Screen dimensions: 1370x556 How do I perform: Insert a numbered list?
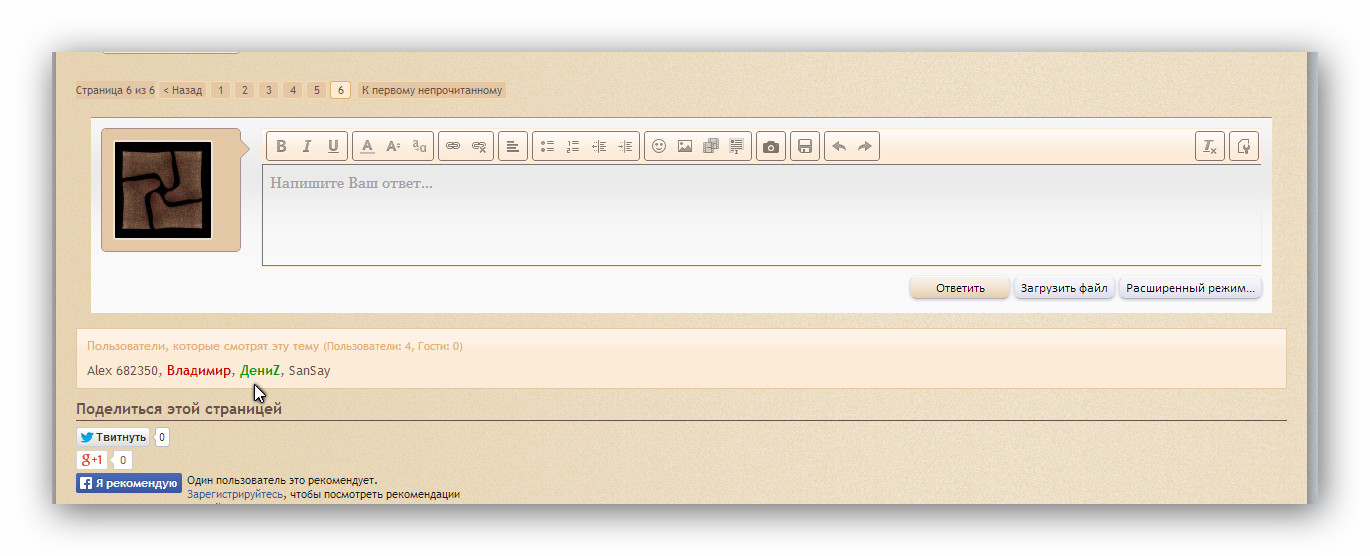(x=573, y=146)
